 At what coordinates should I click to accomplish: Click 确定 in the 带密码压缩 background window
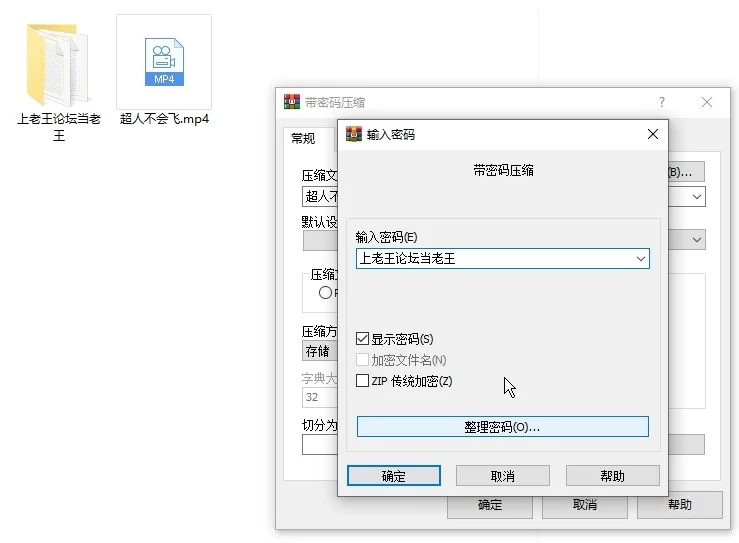click(490, 506)
